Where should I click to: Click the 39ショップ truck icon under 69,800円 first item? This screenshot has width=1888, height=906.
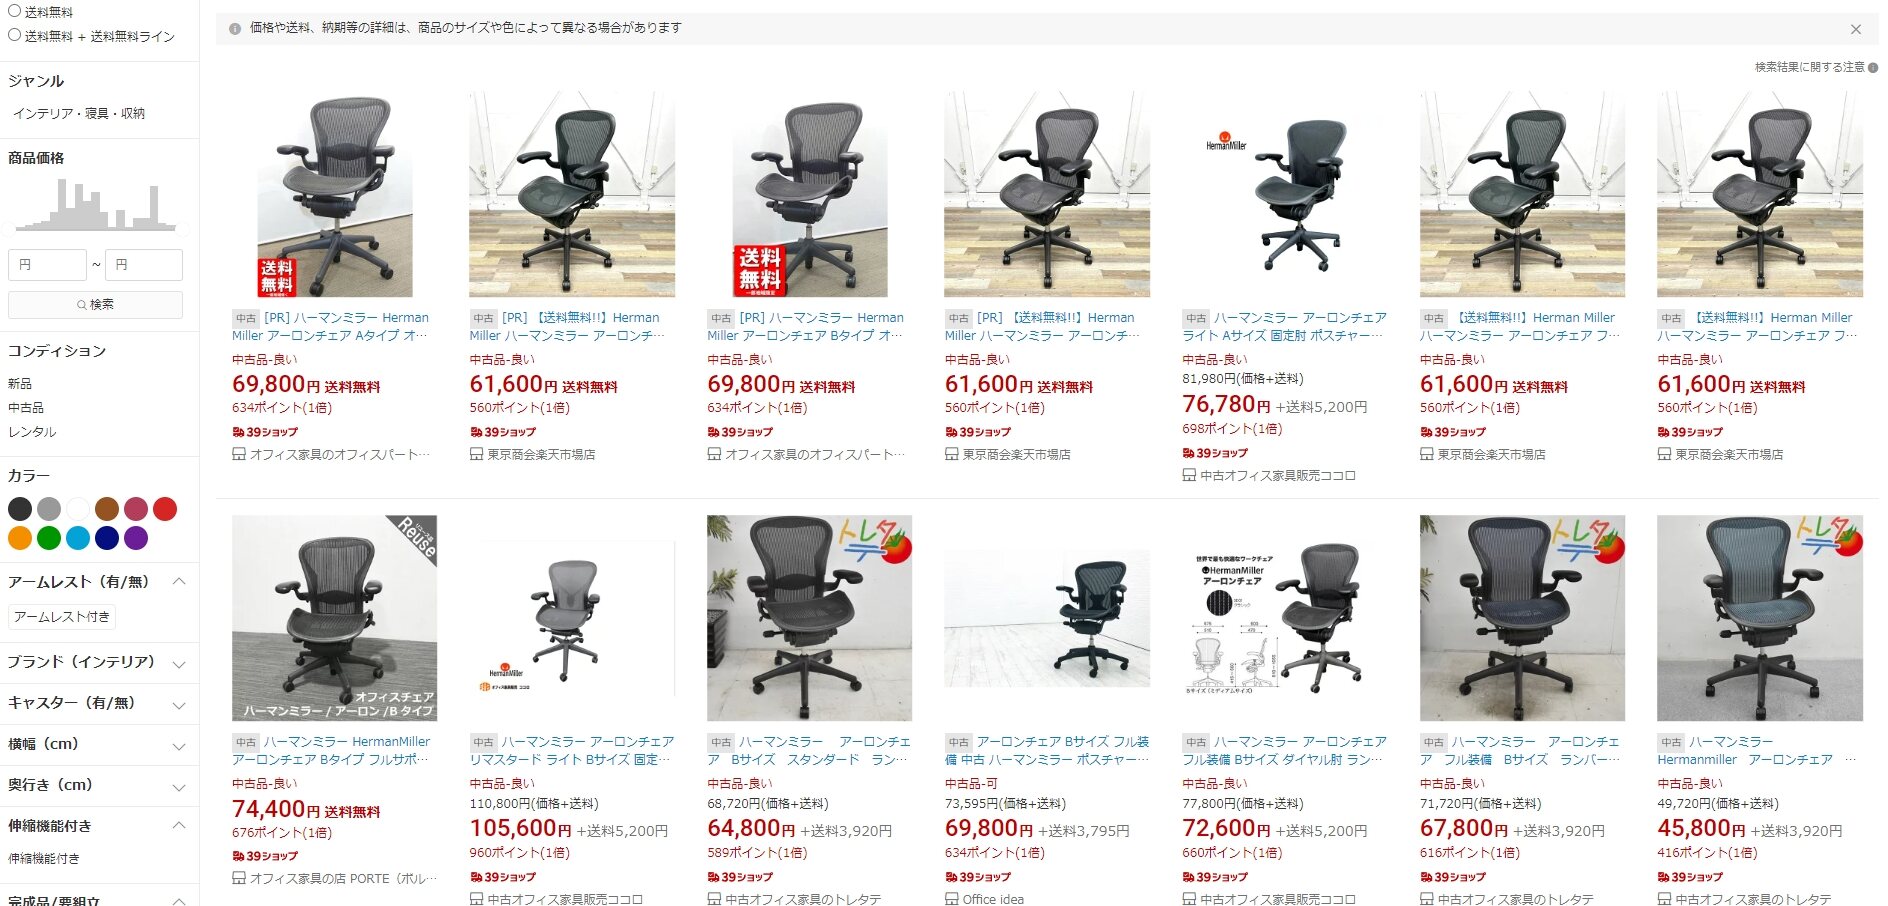click(238, 432)
